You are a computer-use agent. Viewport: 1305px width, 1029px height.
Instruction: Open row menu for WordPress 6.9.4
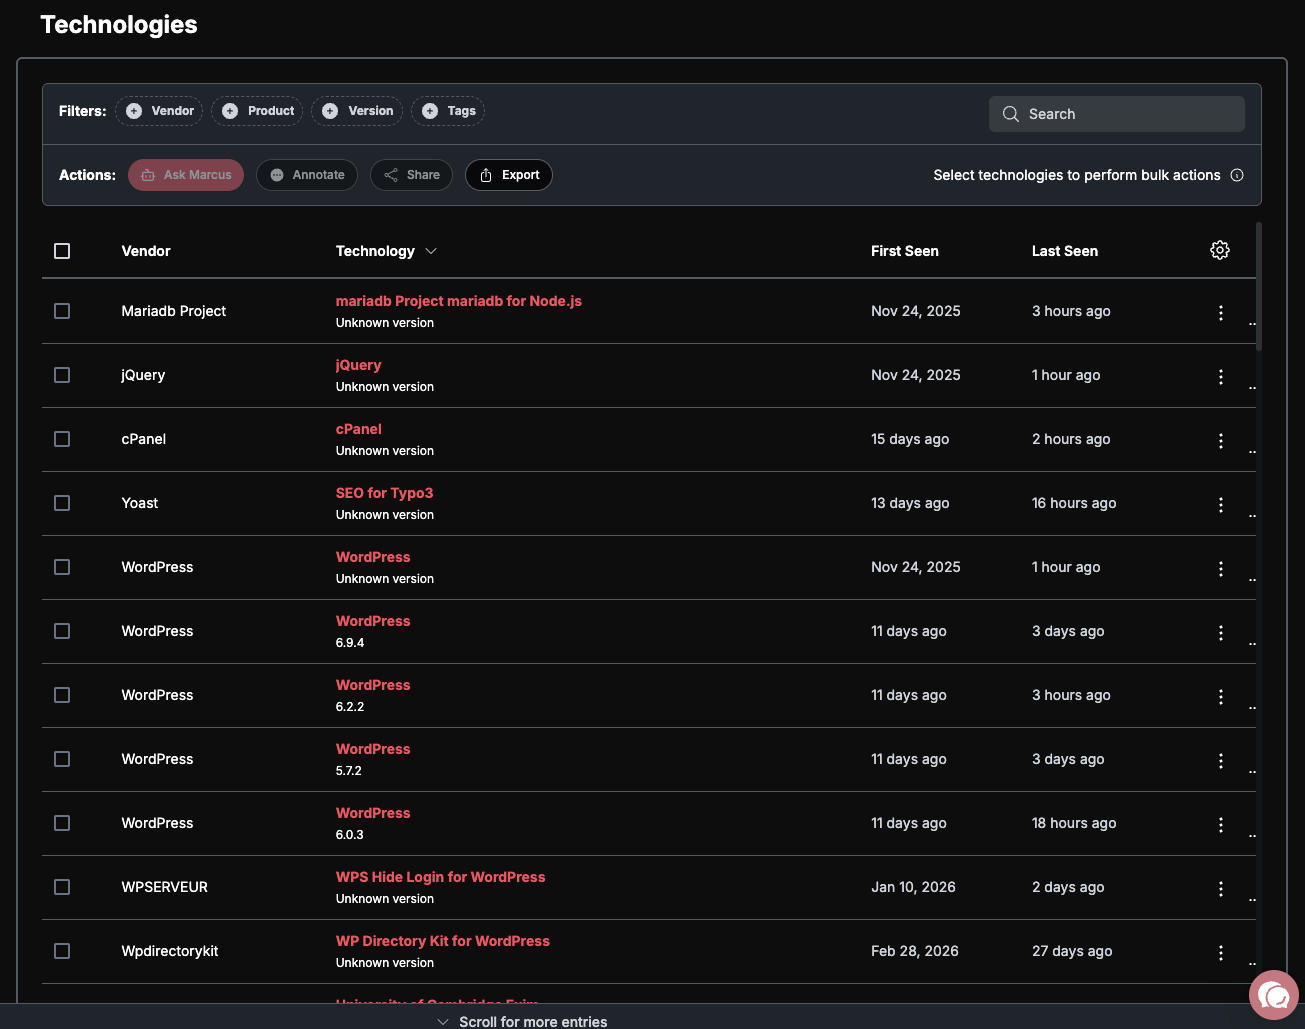tap(1221, 632)
